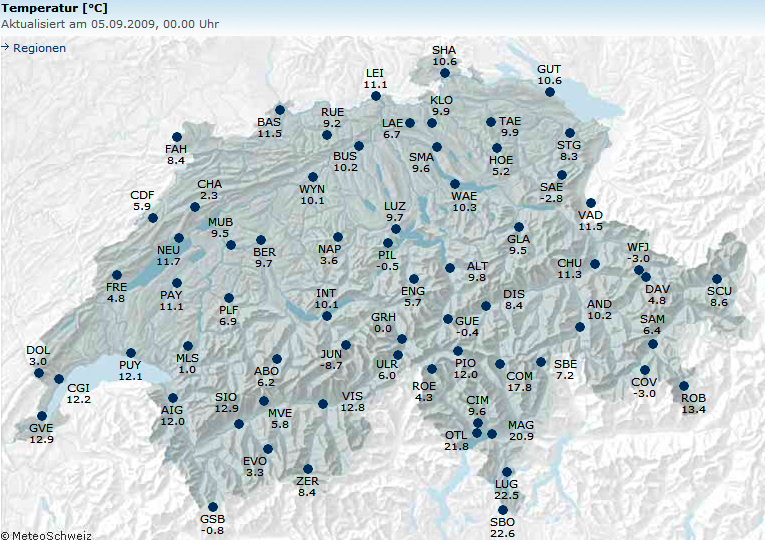The height and width of the screenshot is (540, 765).
Task: Click the MUB 9.5 label
Action: click(x=221, y=228)
